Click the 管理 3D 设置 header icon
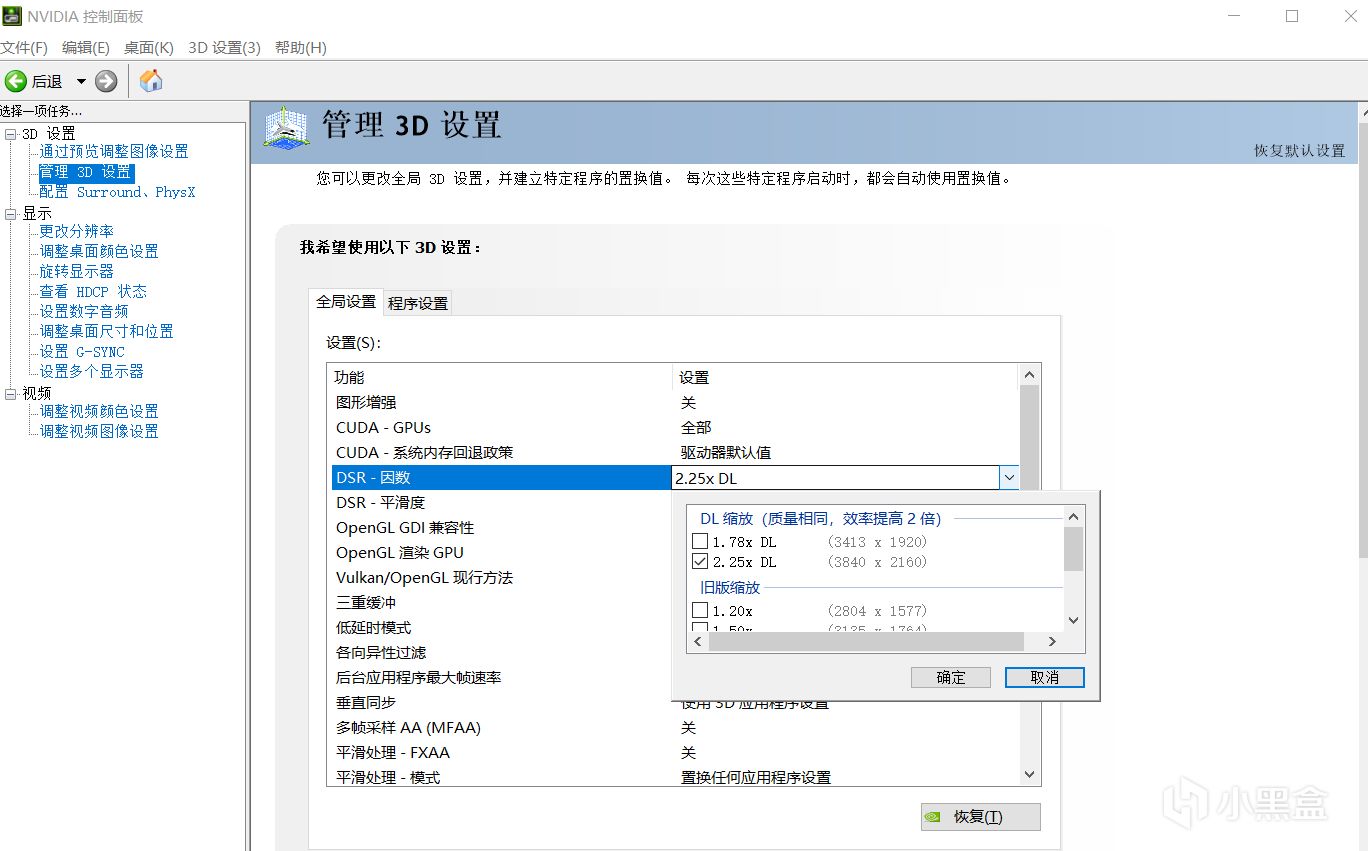 [286, 129]
